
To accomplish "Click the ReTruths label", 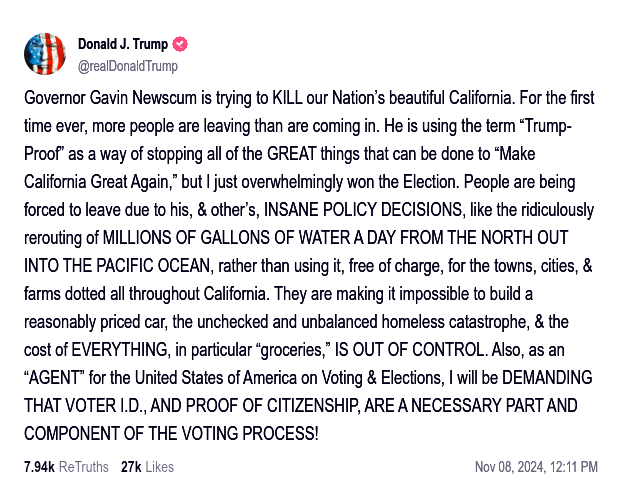I will click(84, 467).
